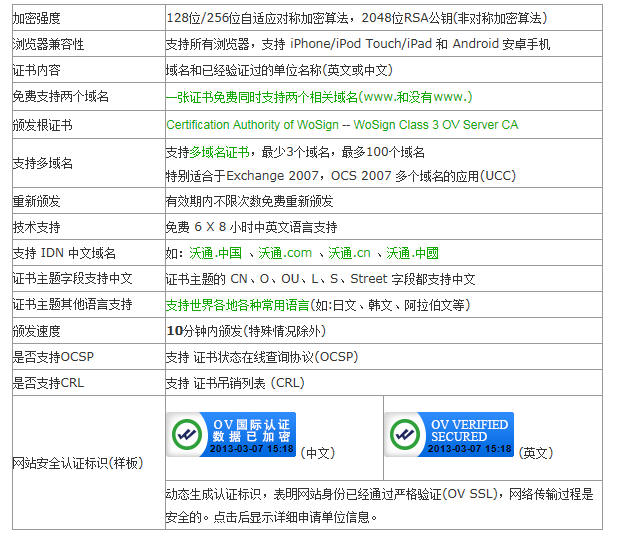
Task: Click the line starting 动态生成认证标识
Action: coord(379,494)
